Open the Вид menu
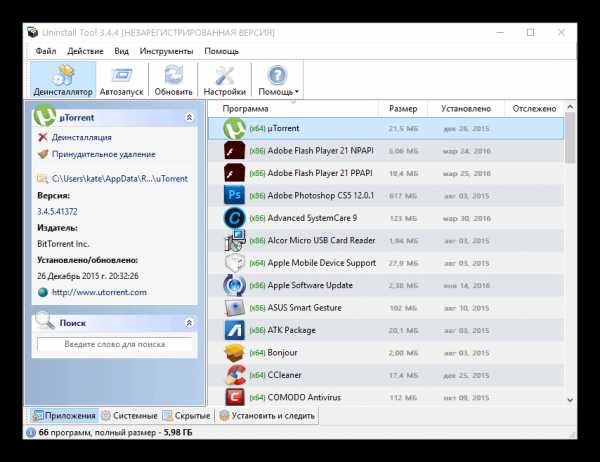Screen dimensions: 600x462 click(x=121, y=51)
